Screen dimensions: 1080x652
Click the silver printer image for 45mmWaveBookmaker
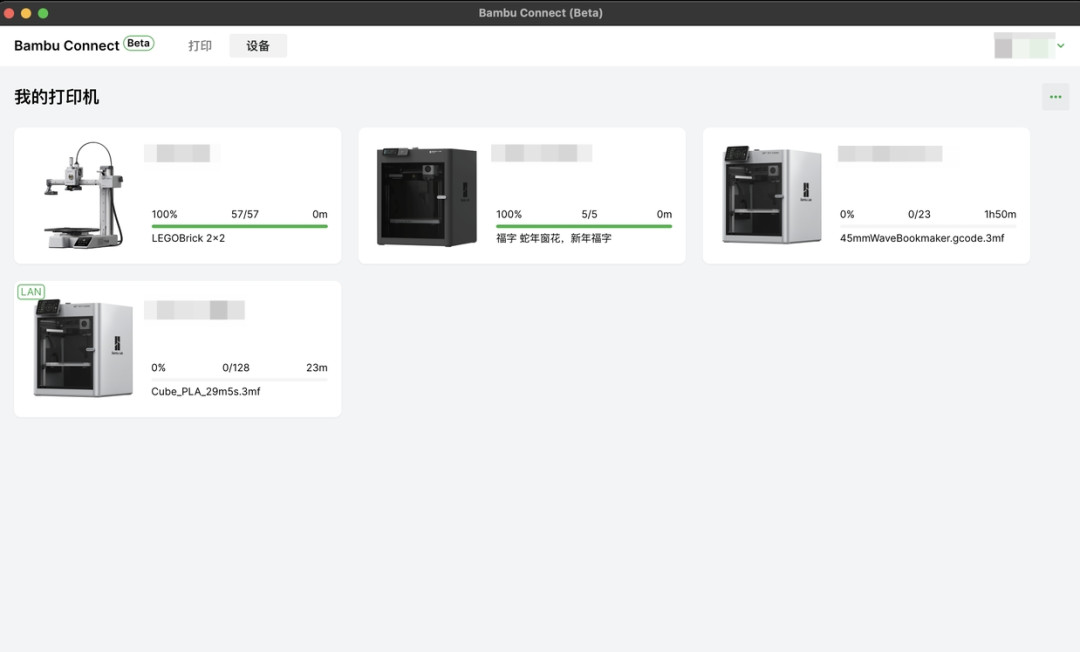(771, 194)
